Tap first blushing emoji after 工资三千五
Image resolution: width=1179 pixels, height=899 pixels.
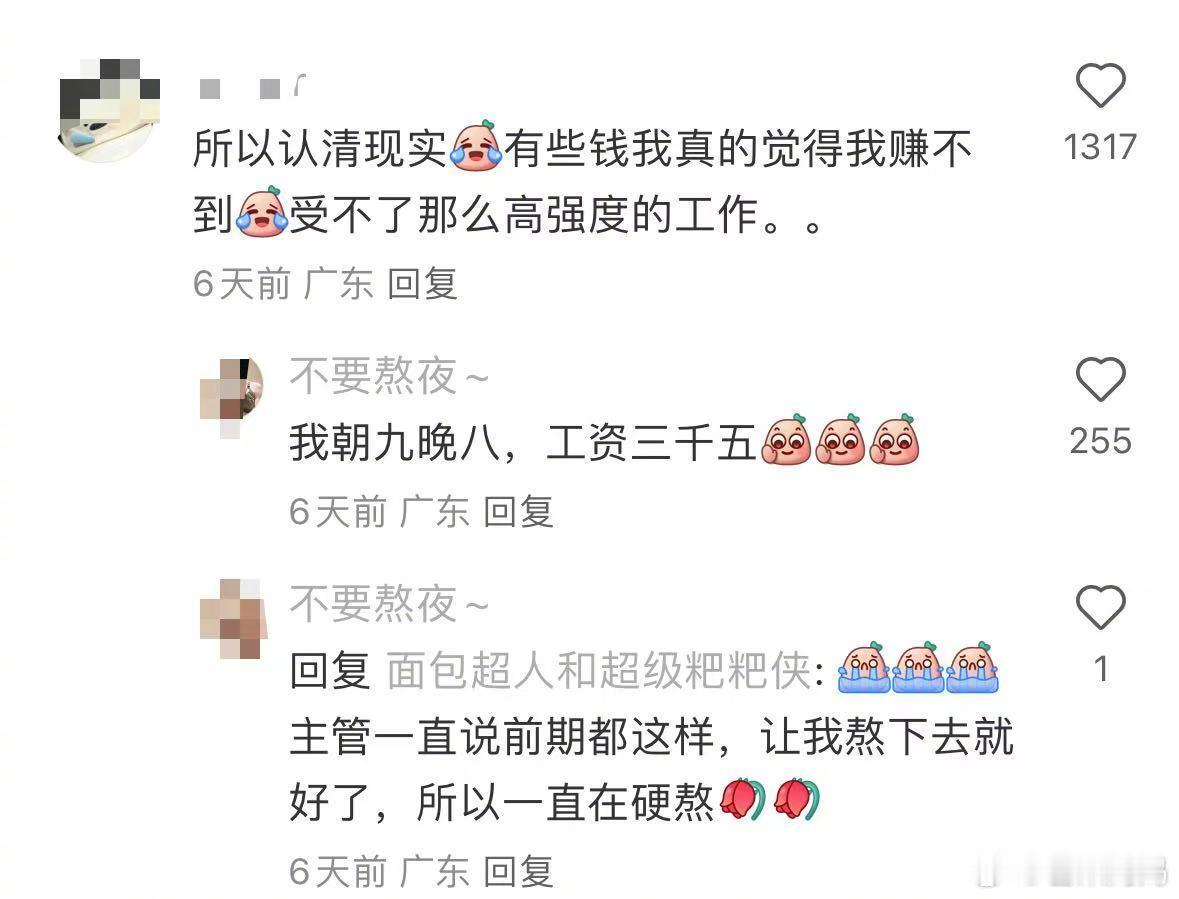[x=787, y=440]
